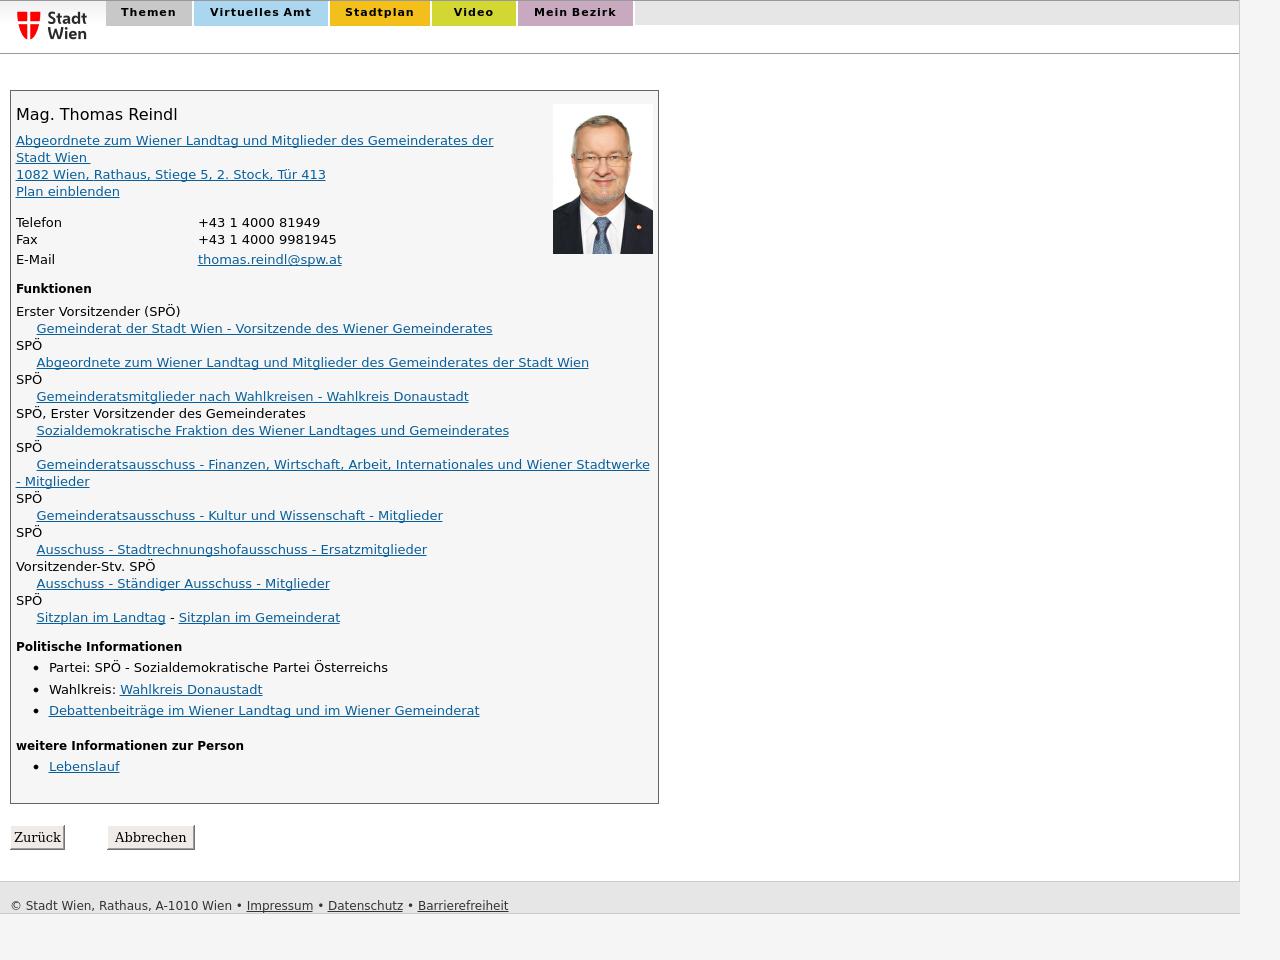This screenshot has height=960, width=1280.
Task: Click the fax number +43 1 4000 9981945
Action: pos(267,239)
